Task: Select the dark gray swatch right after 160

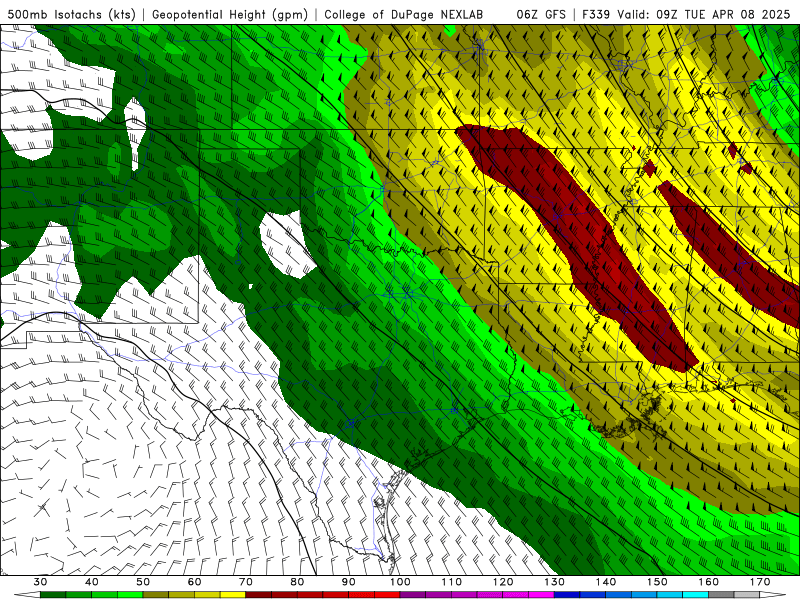Action: pyautogui.click(x=721, y=595)
